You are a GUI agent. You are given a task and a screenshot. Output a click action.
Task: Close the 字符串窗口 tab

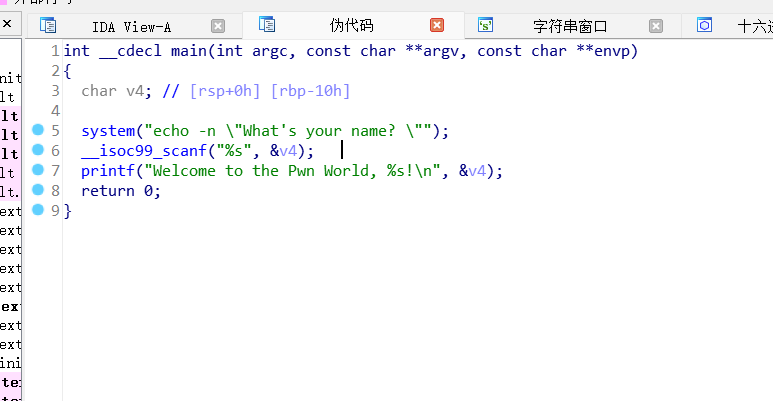click(656, 26)
